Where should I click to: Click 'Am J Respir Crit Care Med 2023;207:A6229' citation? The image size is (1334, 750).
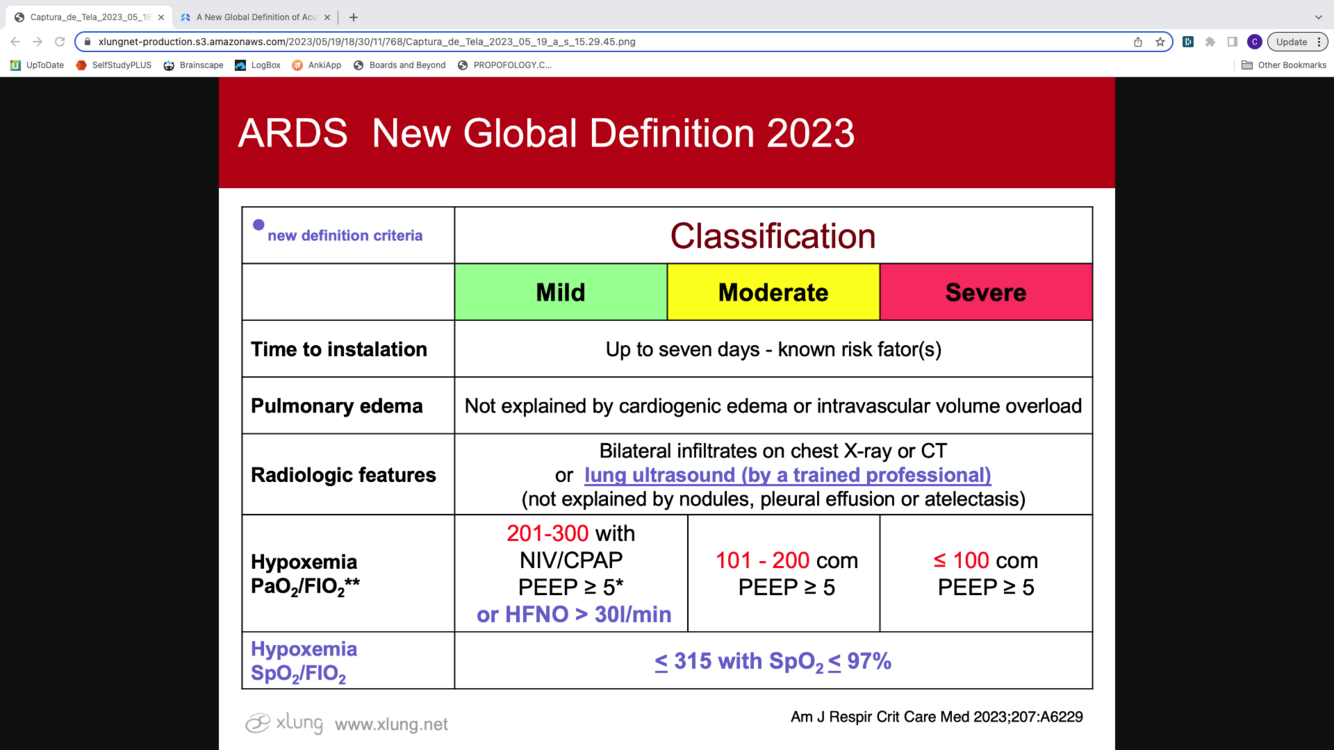point(937,717)
